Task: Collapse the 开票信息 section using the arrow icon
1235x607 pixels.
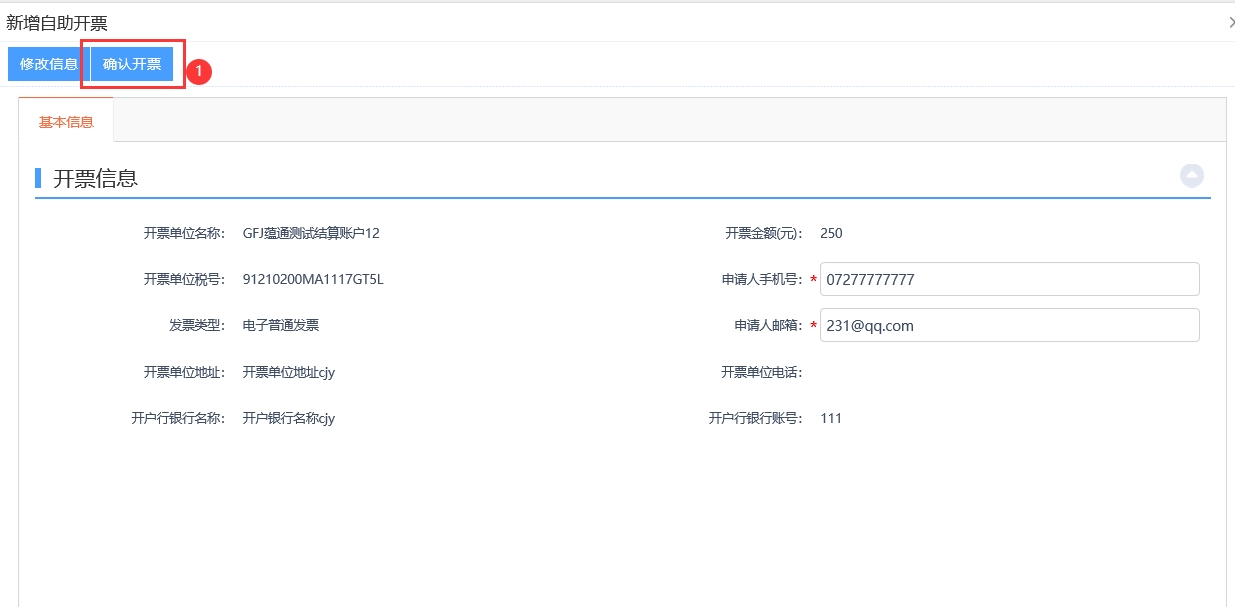Action: pyautogui.click(x=1191, y=176)
